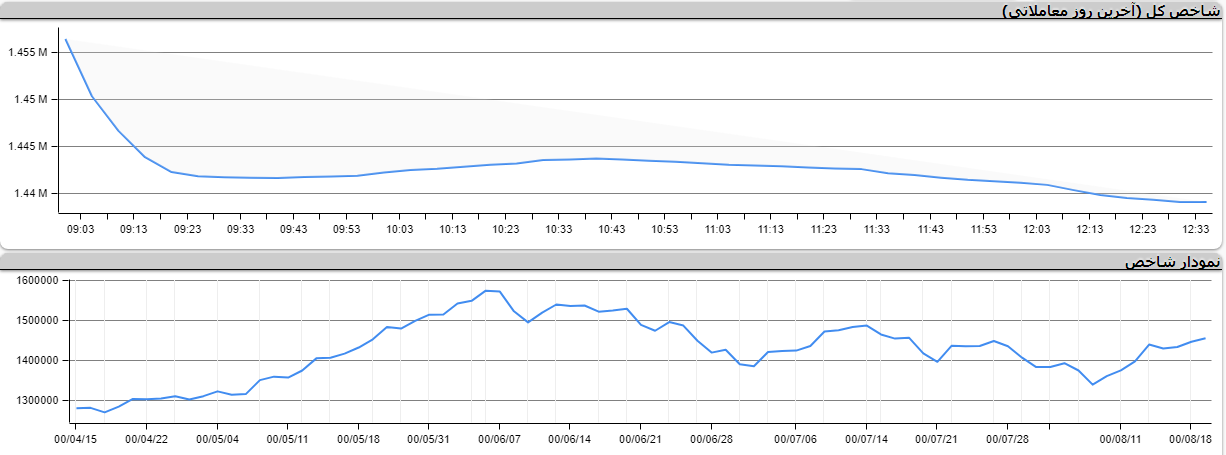Select the 00/06/07 date tick label

(499, 438)
